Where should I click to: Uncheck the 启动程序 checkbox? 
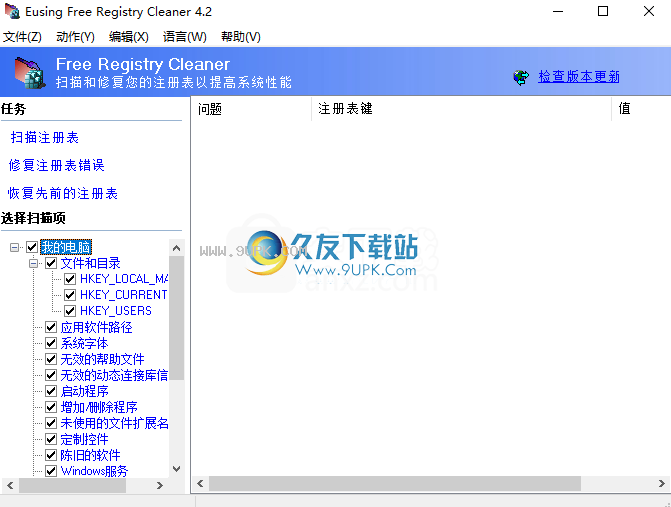(x=51, y=391)
